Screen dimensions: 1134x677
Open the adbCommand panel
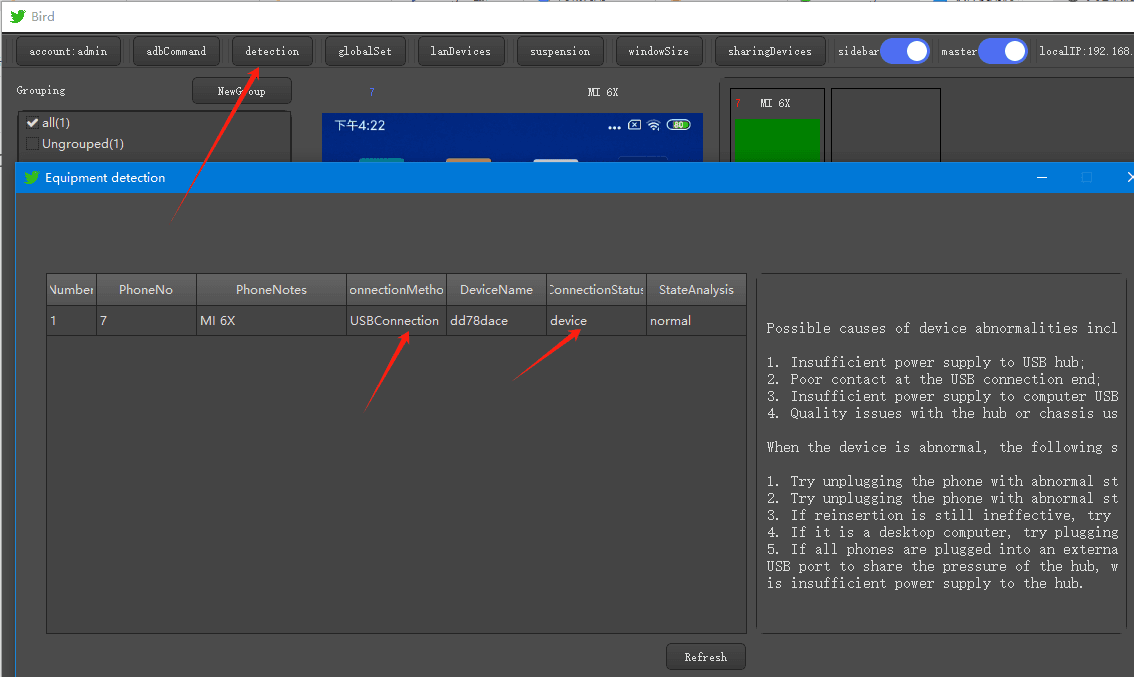[x=176, y=51]
